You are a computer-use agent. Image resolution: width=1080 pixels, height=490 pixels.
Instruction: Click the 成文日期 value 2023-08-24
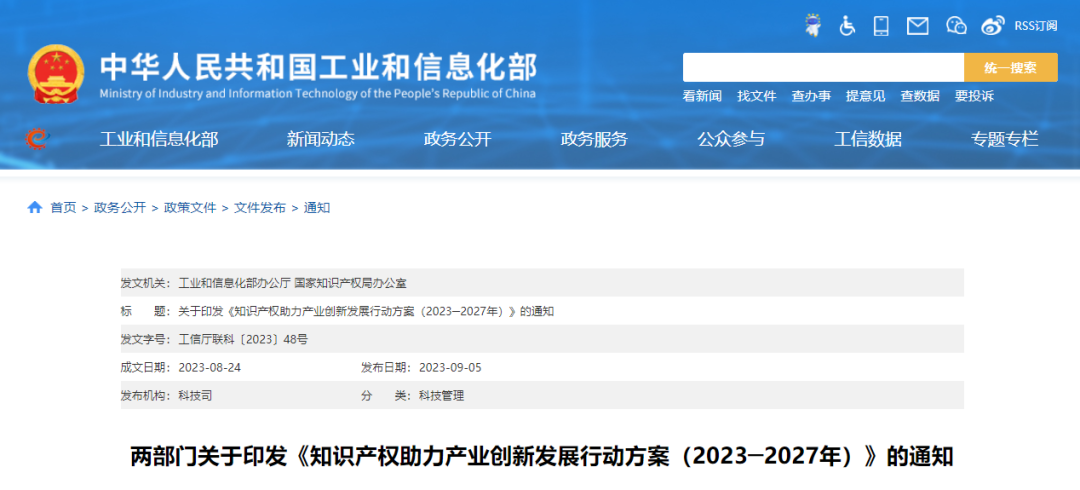(209, 367)
